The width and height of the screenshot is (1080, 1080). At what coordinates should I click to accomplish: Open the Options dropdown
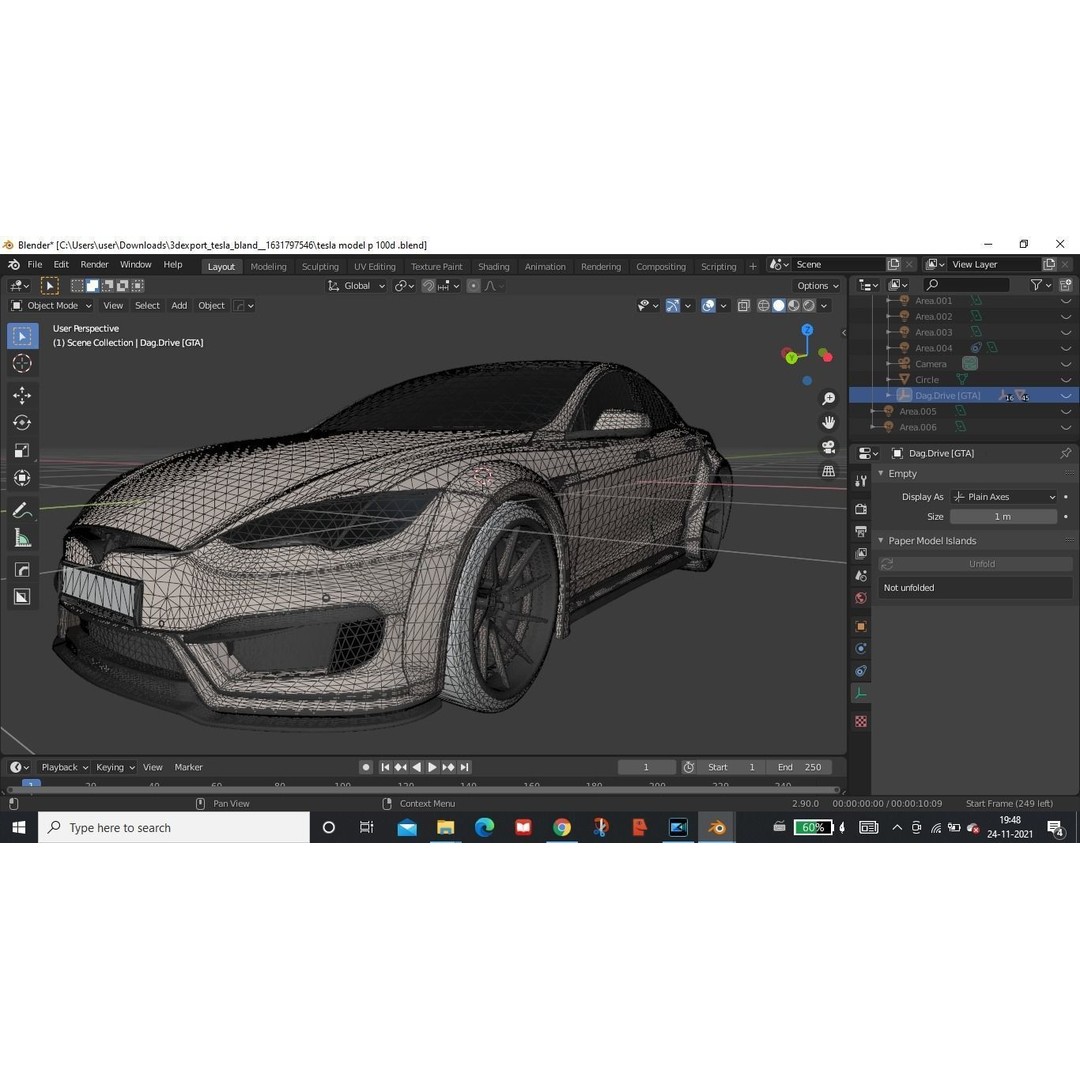818,286
